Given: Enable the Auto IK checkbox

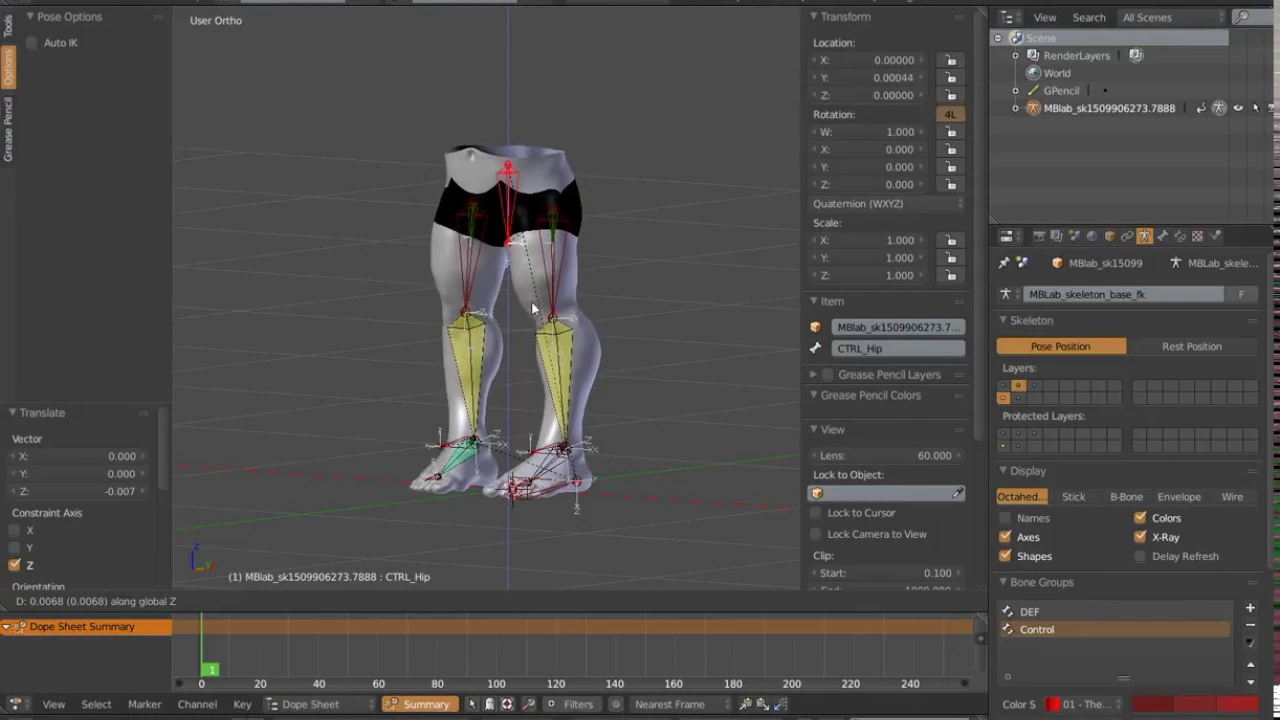Looking at the screenshot, I should 32,43.
